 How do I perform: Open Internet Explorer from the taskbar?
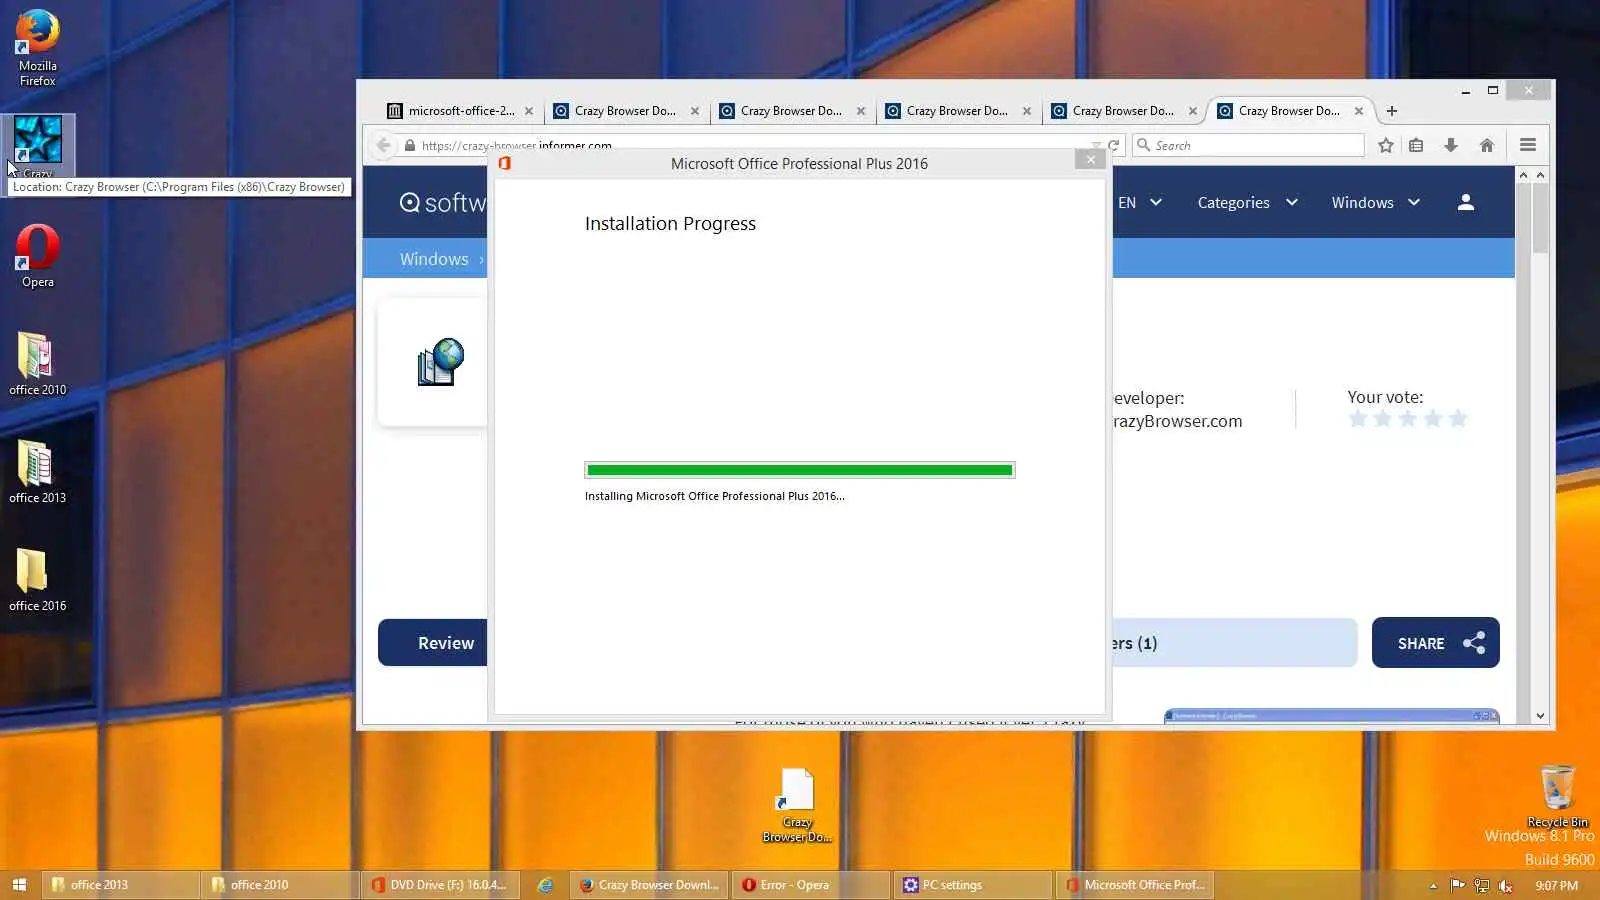pyautogui.click(x=545, y=885)
